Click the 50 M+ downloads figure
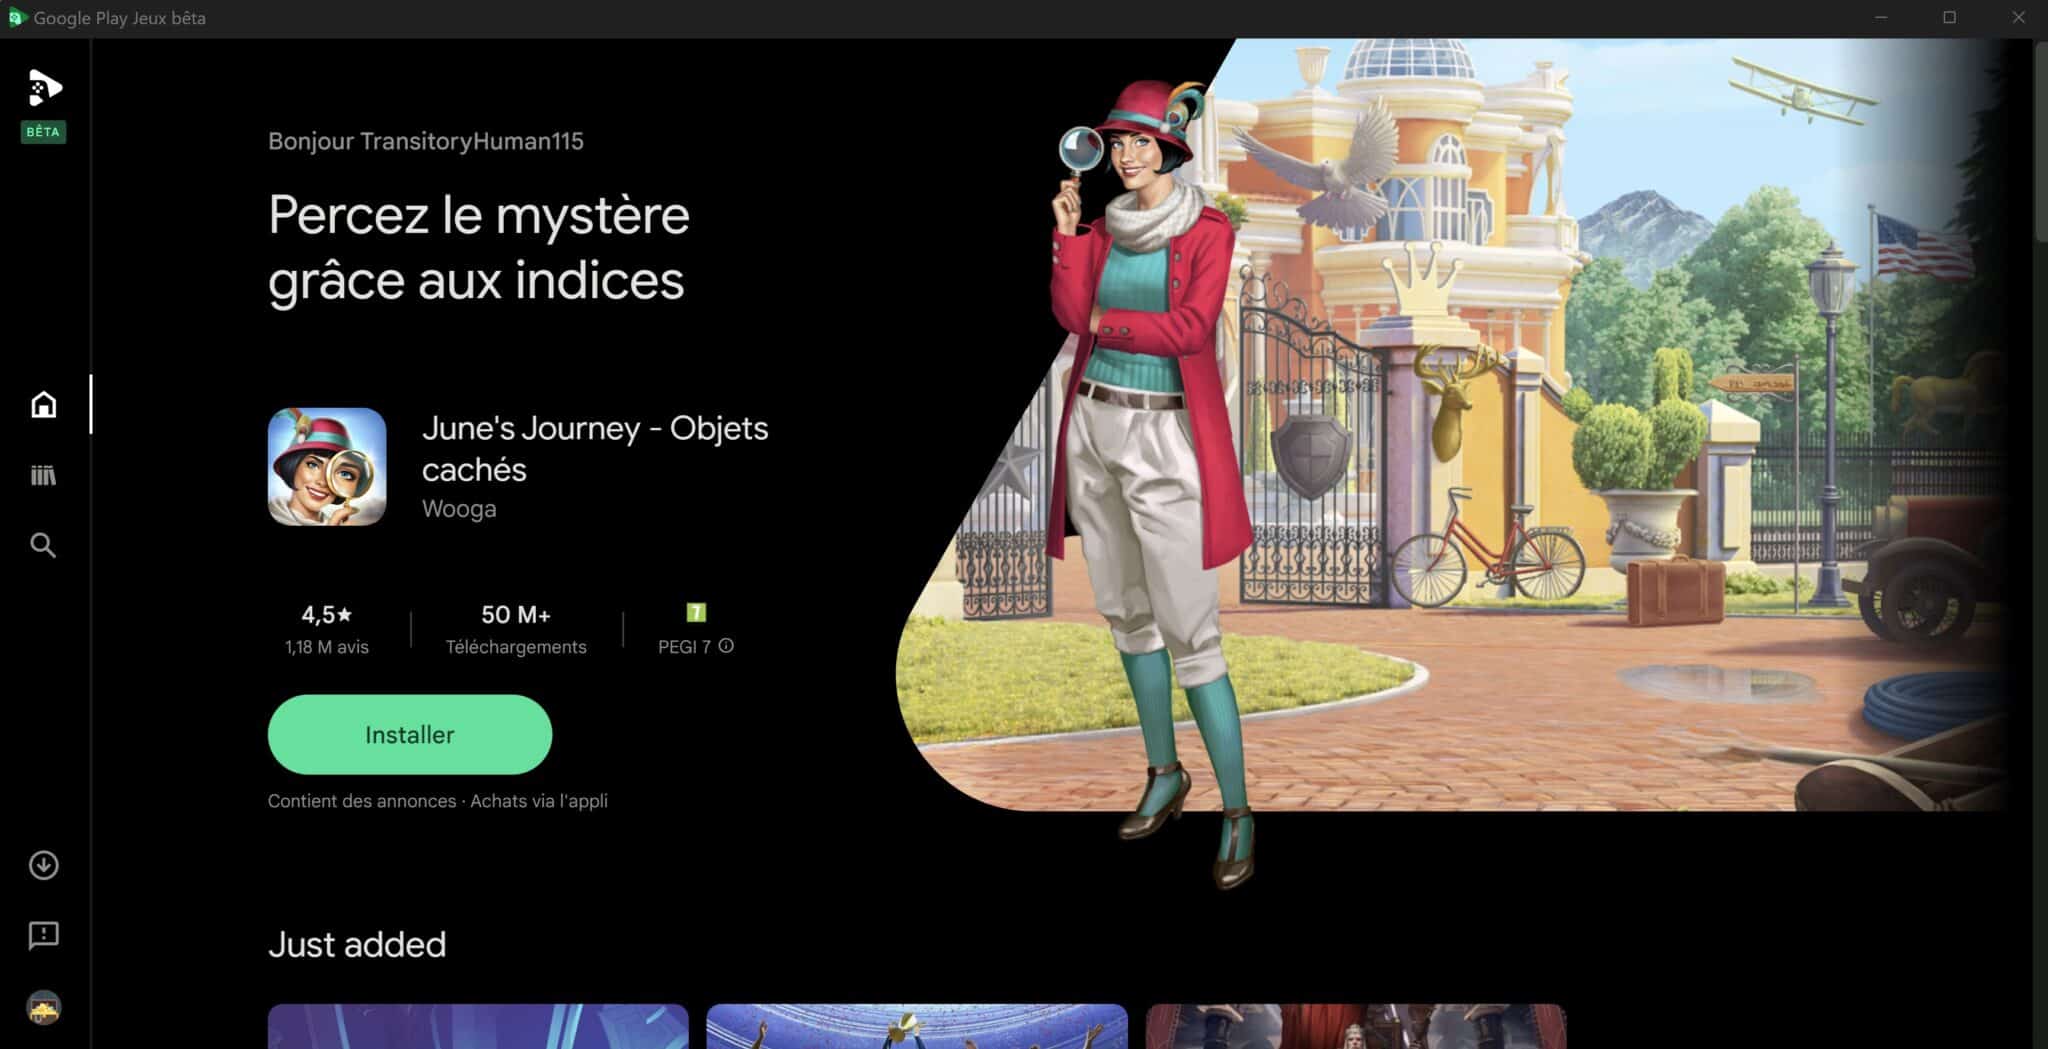The image size is (2048, 1049). (516, 614)
